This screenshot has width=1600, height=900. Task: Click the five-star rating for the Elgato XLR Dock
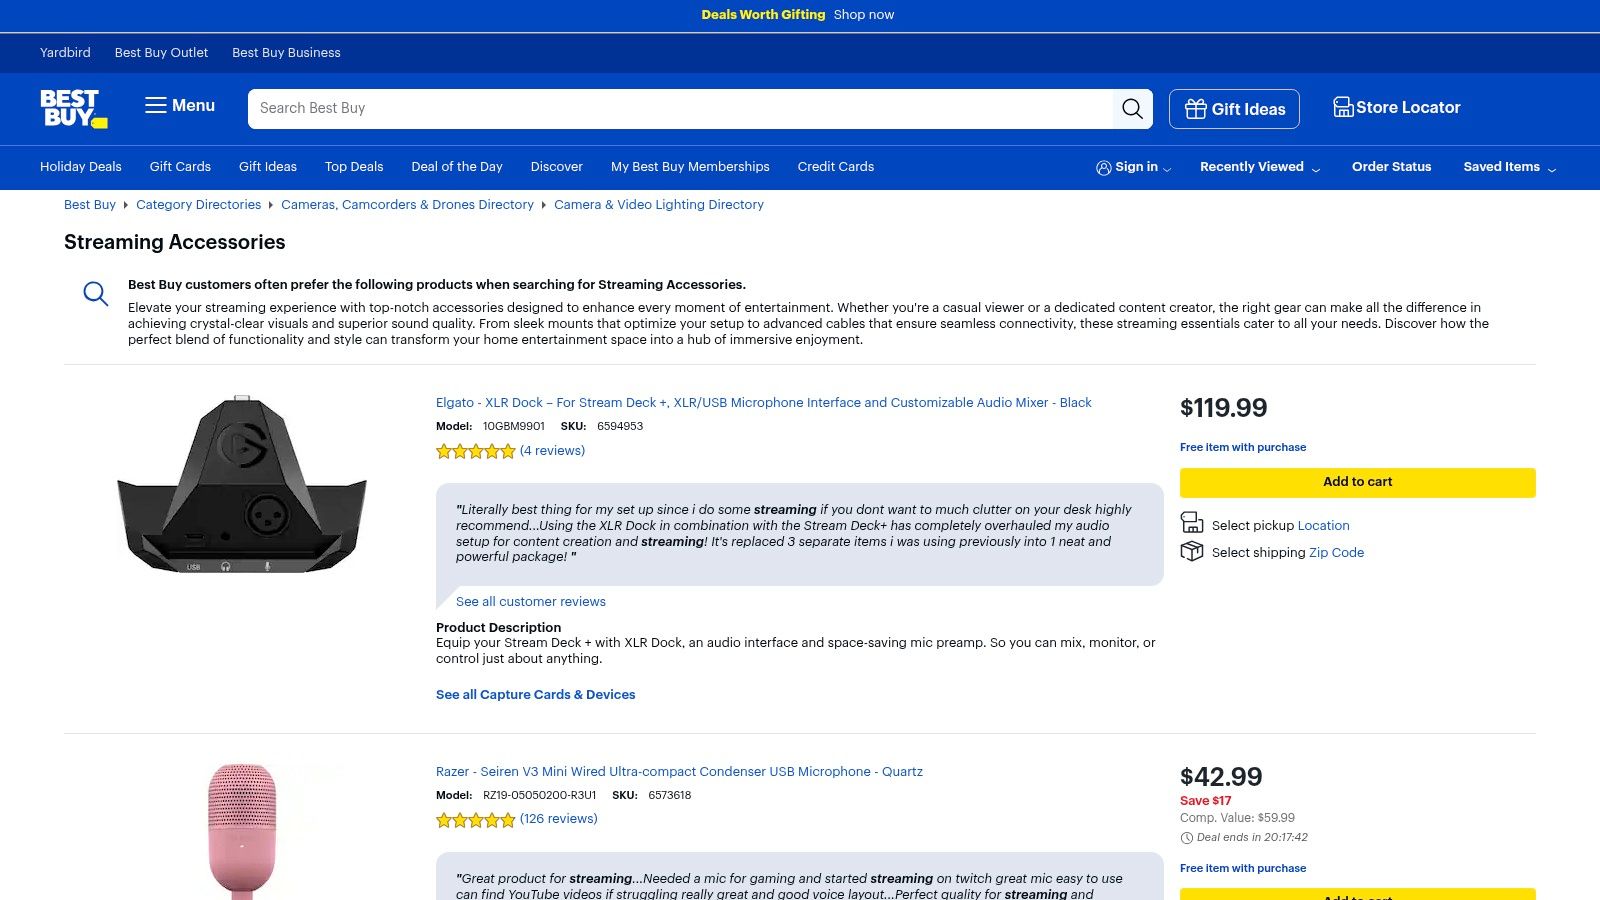476,451
